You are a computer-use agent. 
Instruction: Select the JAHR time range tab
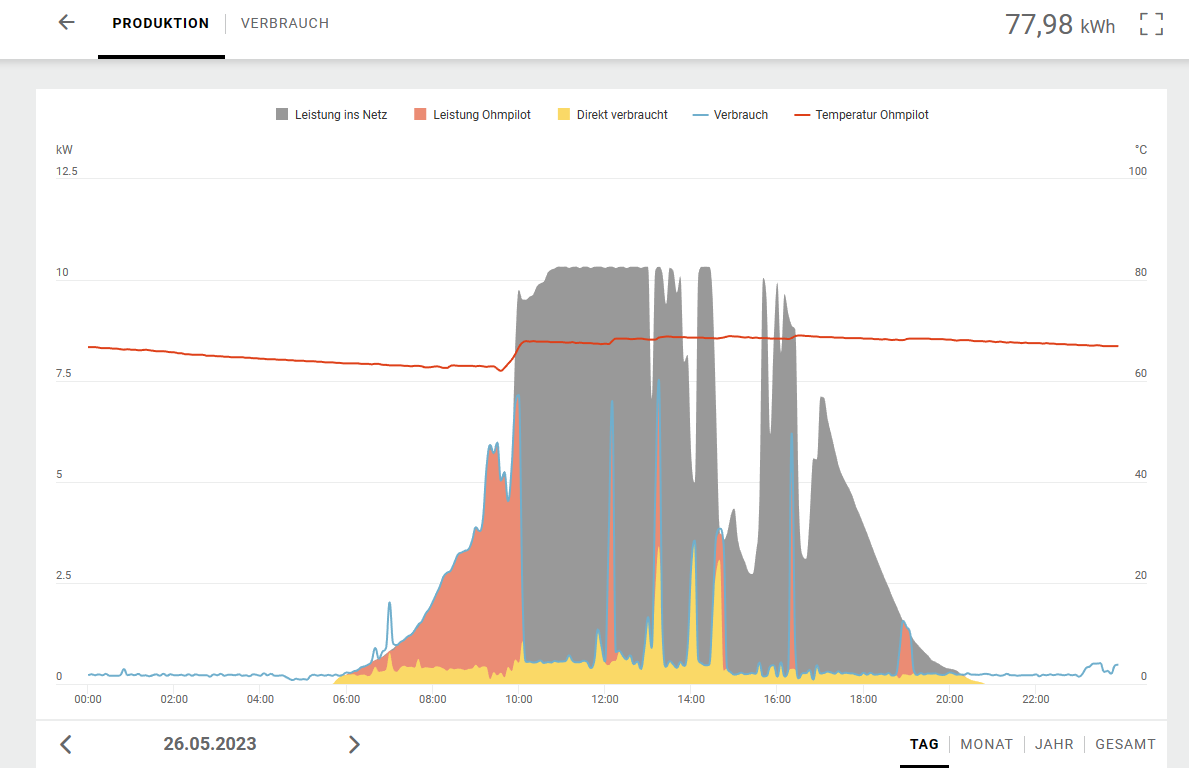pos(1054,744)
